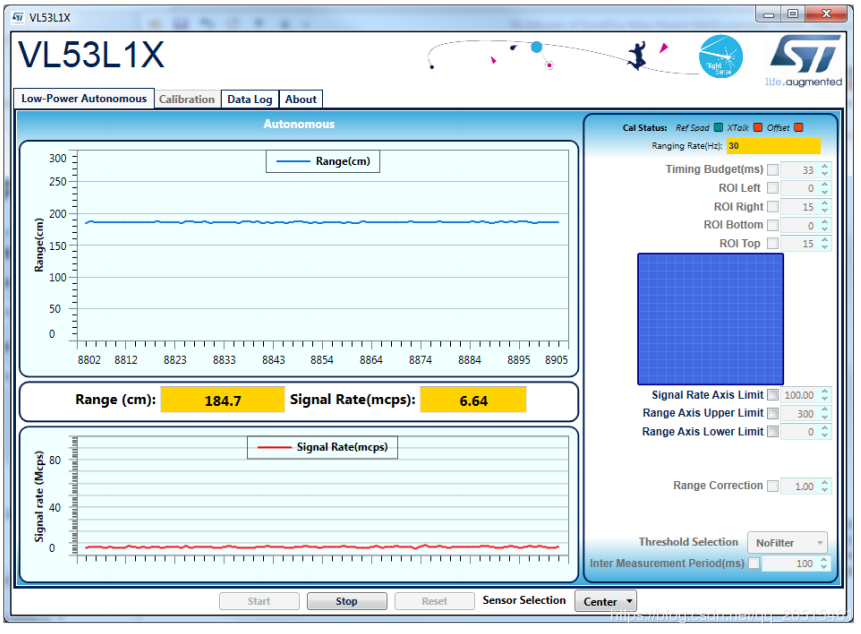
Task: Check the Range Axis Lower Limit box
Action: (x=772, y=431)
